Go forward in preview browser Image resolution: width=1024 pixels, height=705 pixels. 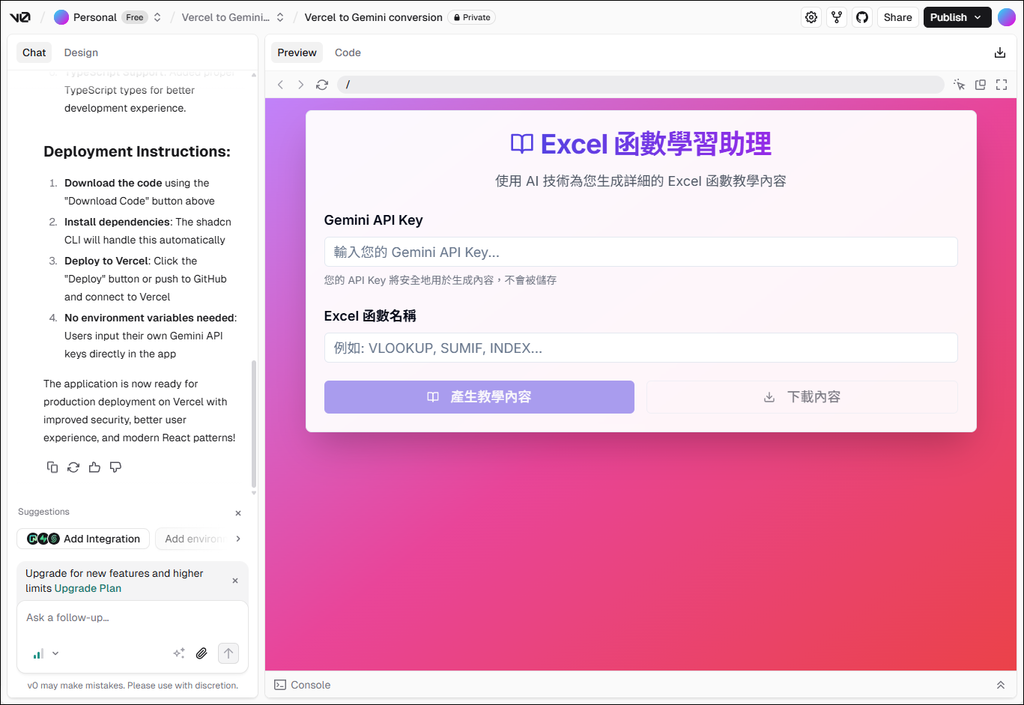[301, 85]
